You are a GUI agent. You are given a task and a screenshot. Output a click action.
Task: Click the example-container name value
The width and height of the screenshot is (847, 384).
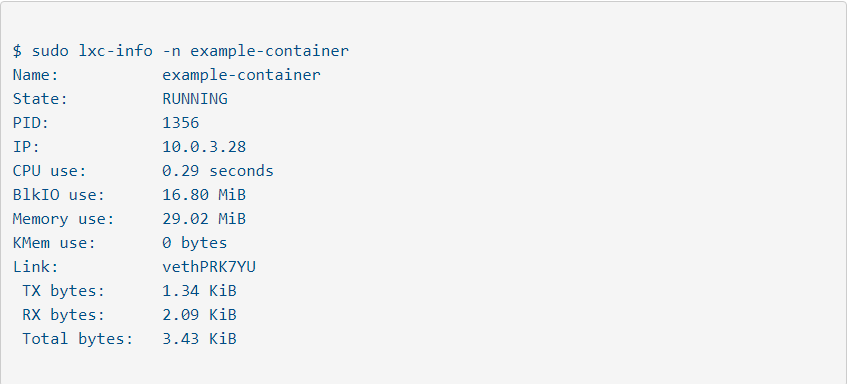[x=241, y=75]
